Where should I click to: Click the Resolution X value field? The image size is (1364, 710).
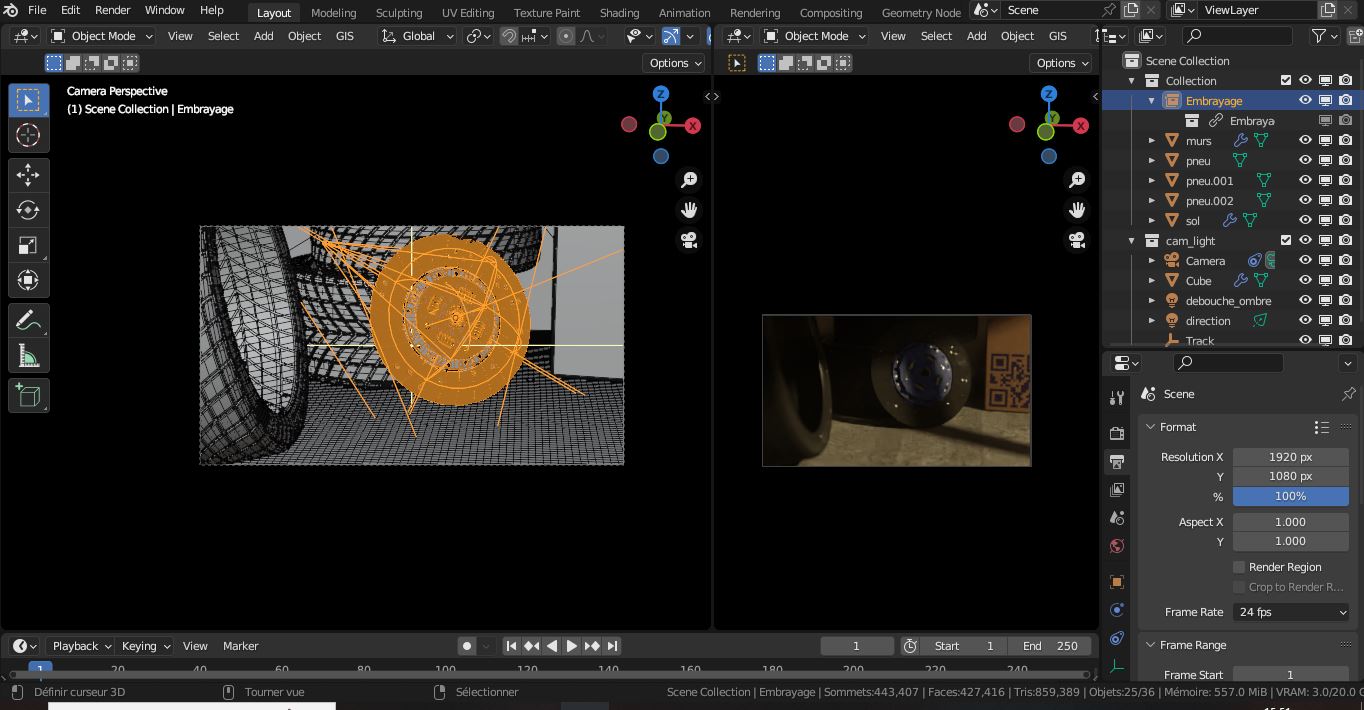click(x=1290, y=457)
